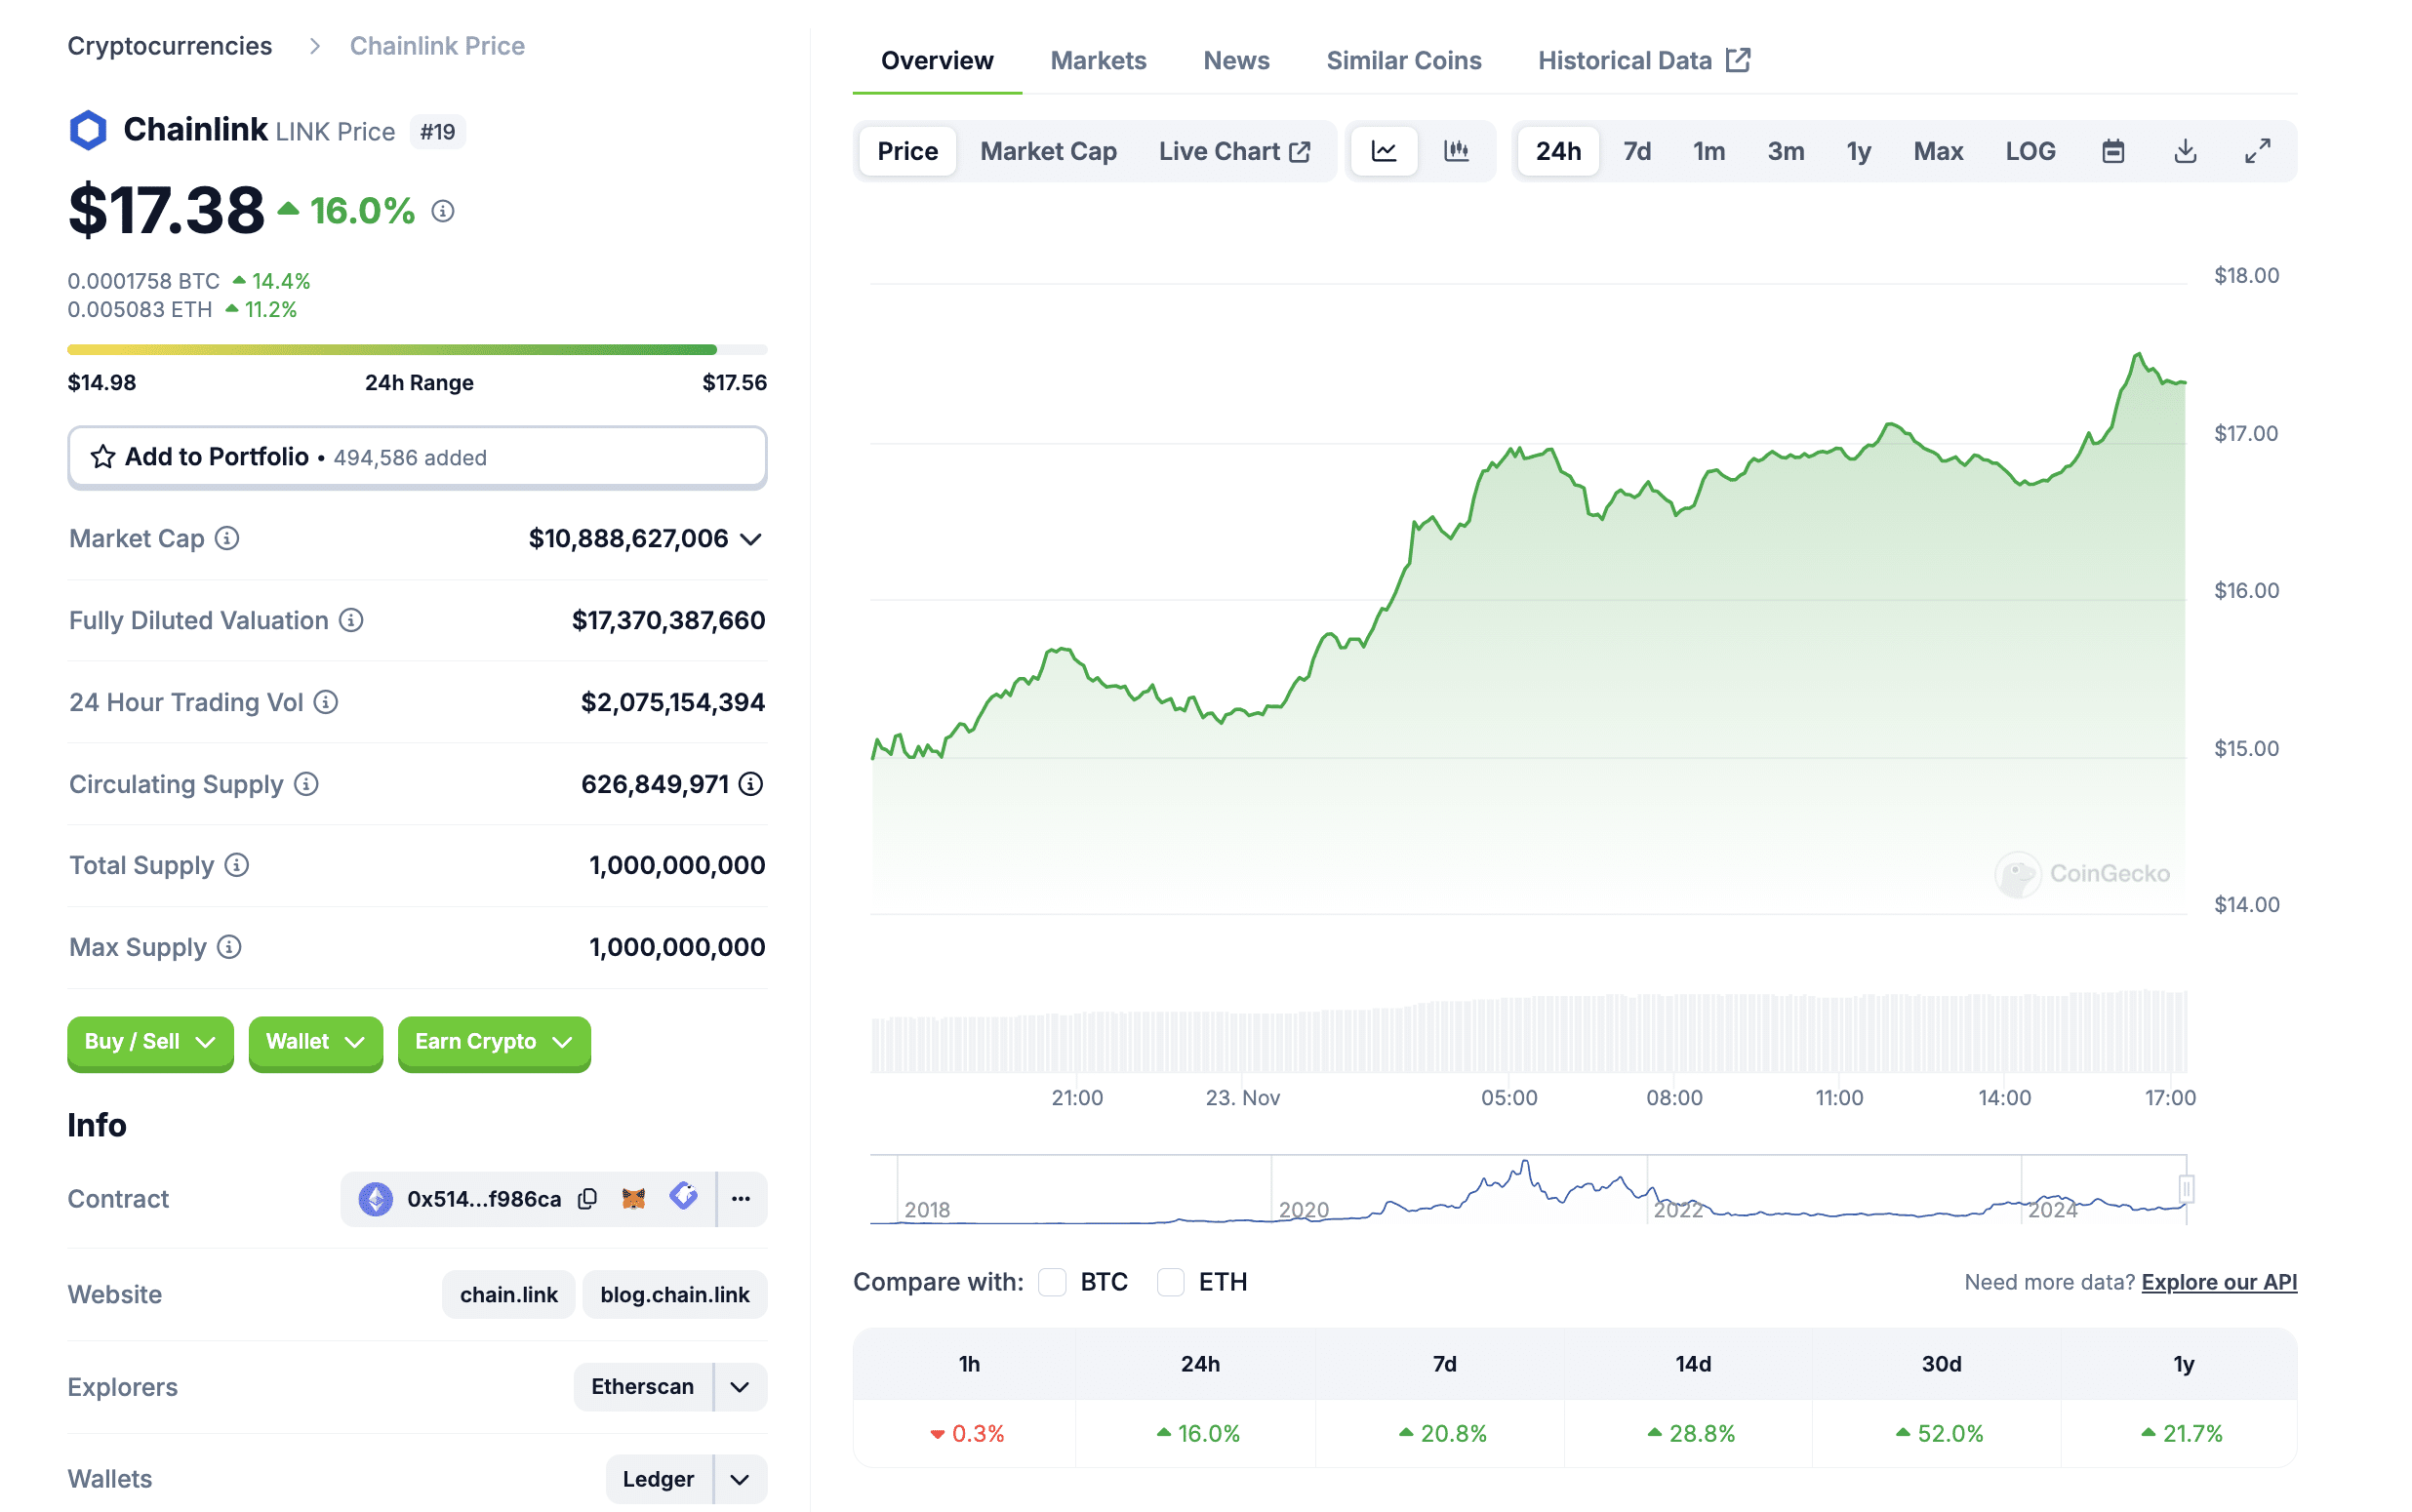Show 24 Hour Trading Vol info icon
The height and width of the screenshot is (1512, 2412).
click(326, 702)
